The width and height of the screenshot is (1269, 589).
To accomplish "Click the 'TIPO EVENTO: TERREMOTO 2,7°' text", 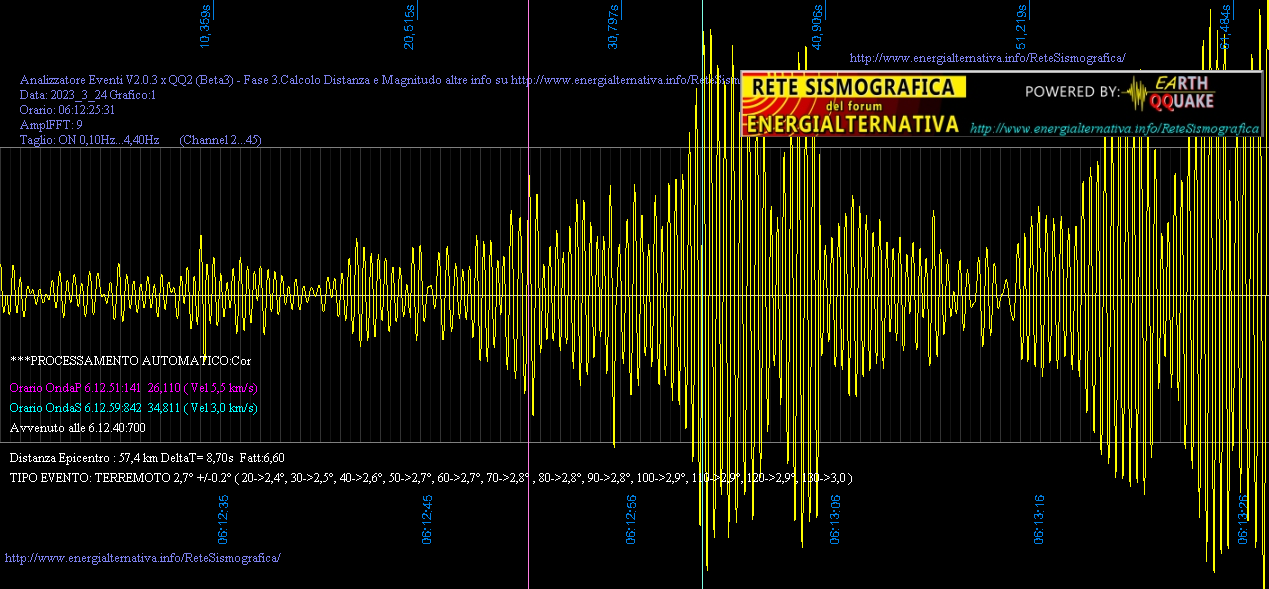I will [x=100, y=478].
